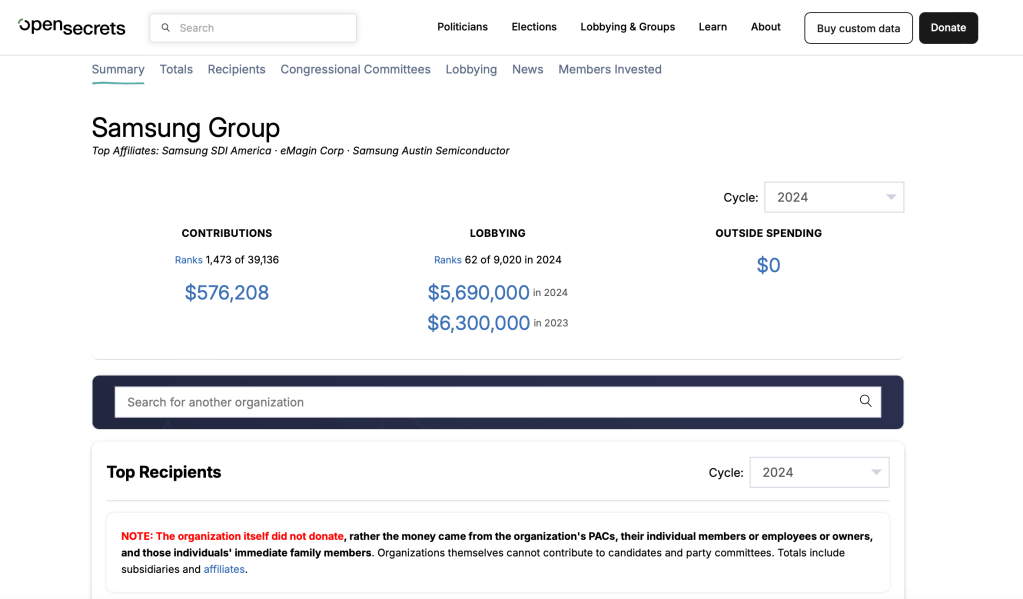Open the Learn menu

pos(712,27)
